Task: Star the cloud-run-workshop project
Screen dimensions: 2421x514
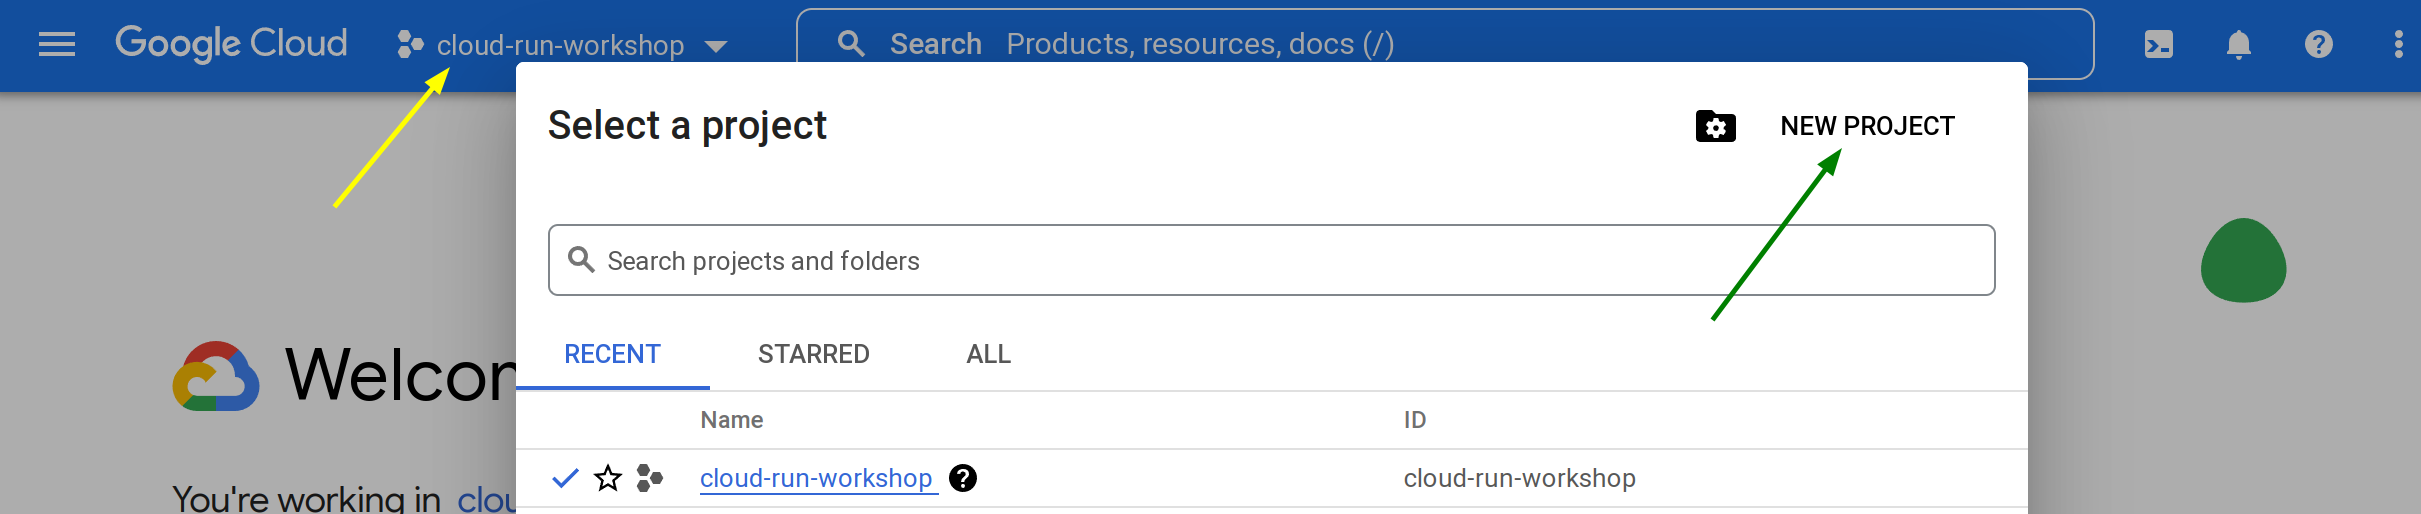Action: pyautogui.click(x=608, y=478)
